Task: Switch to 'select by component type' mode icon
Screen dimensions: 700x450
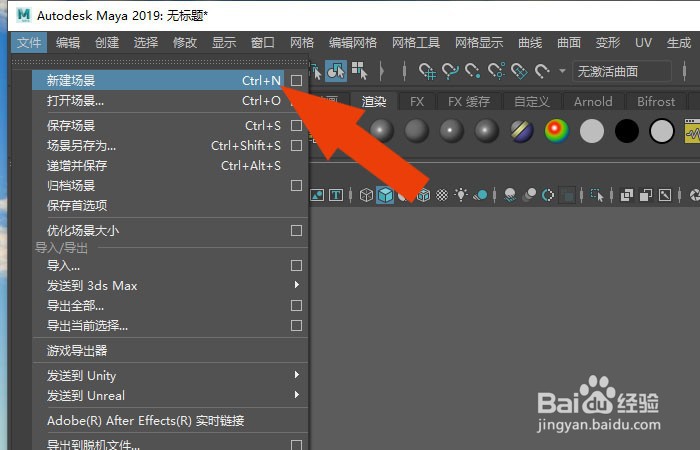Action: 359,71
